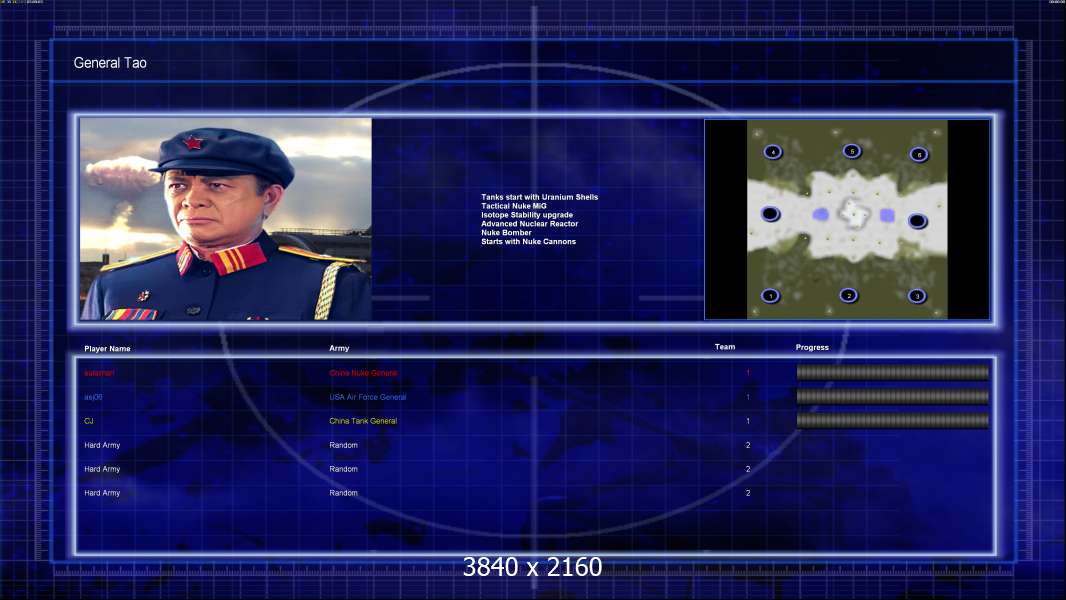The image size is (1066, 600).
Task: Click start position 4 on the minimap
Action: [x=772, y=152]
